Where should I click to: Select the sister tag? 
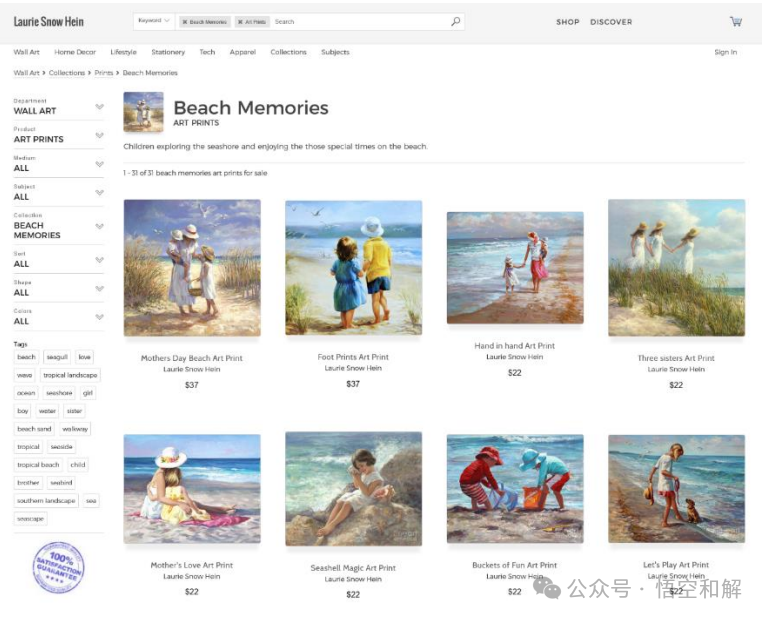coord(74,411)
